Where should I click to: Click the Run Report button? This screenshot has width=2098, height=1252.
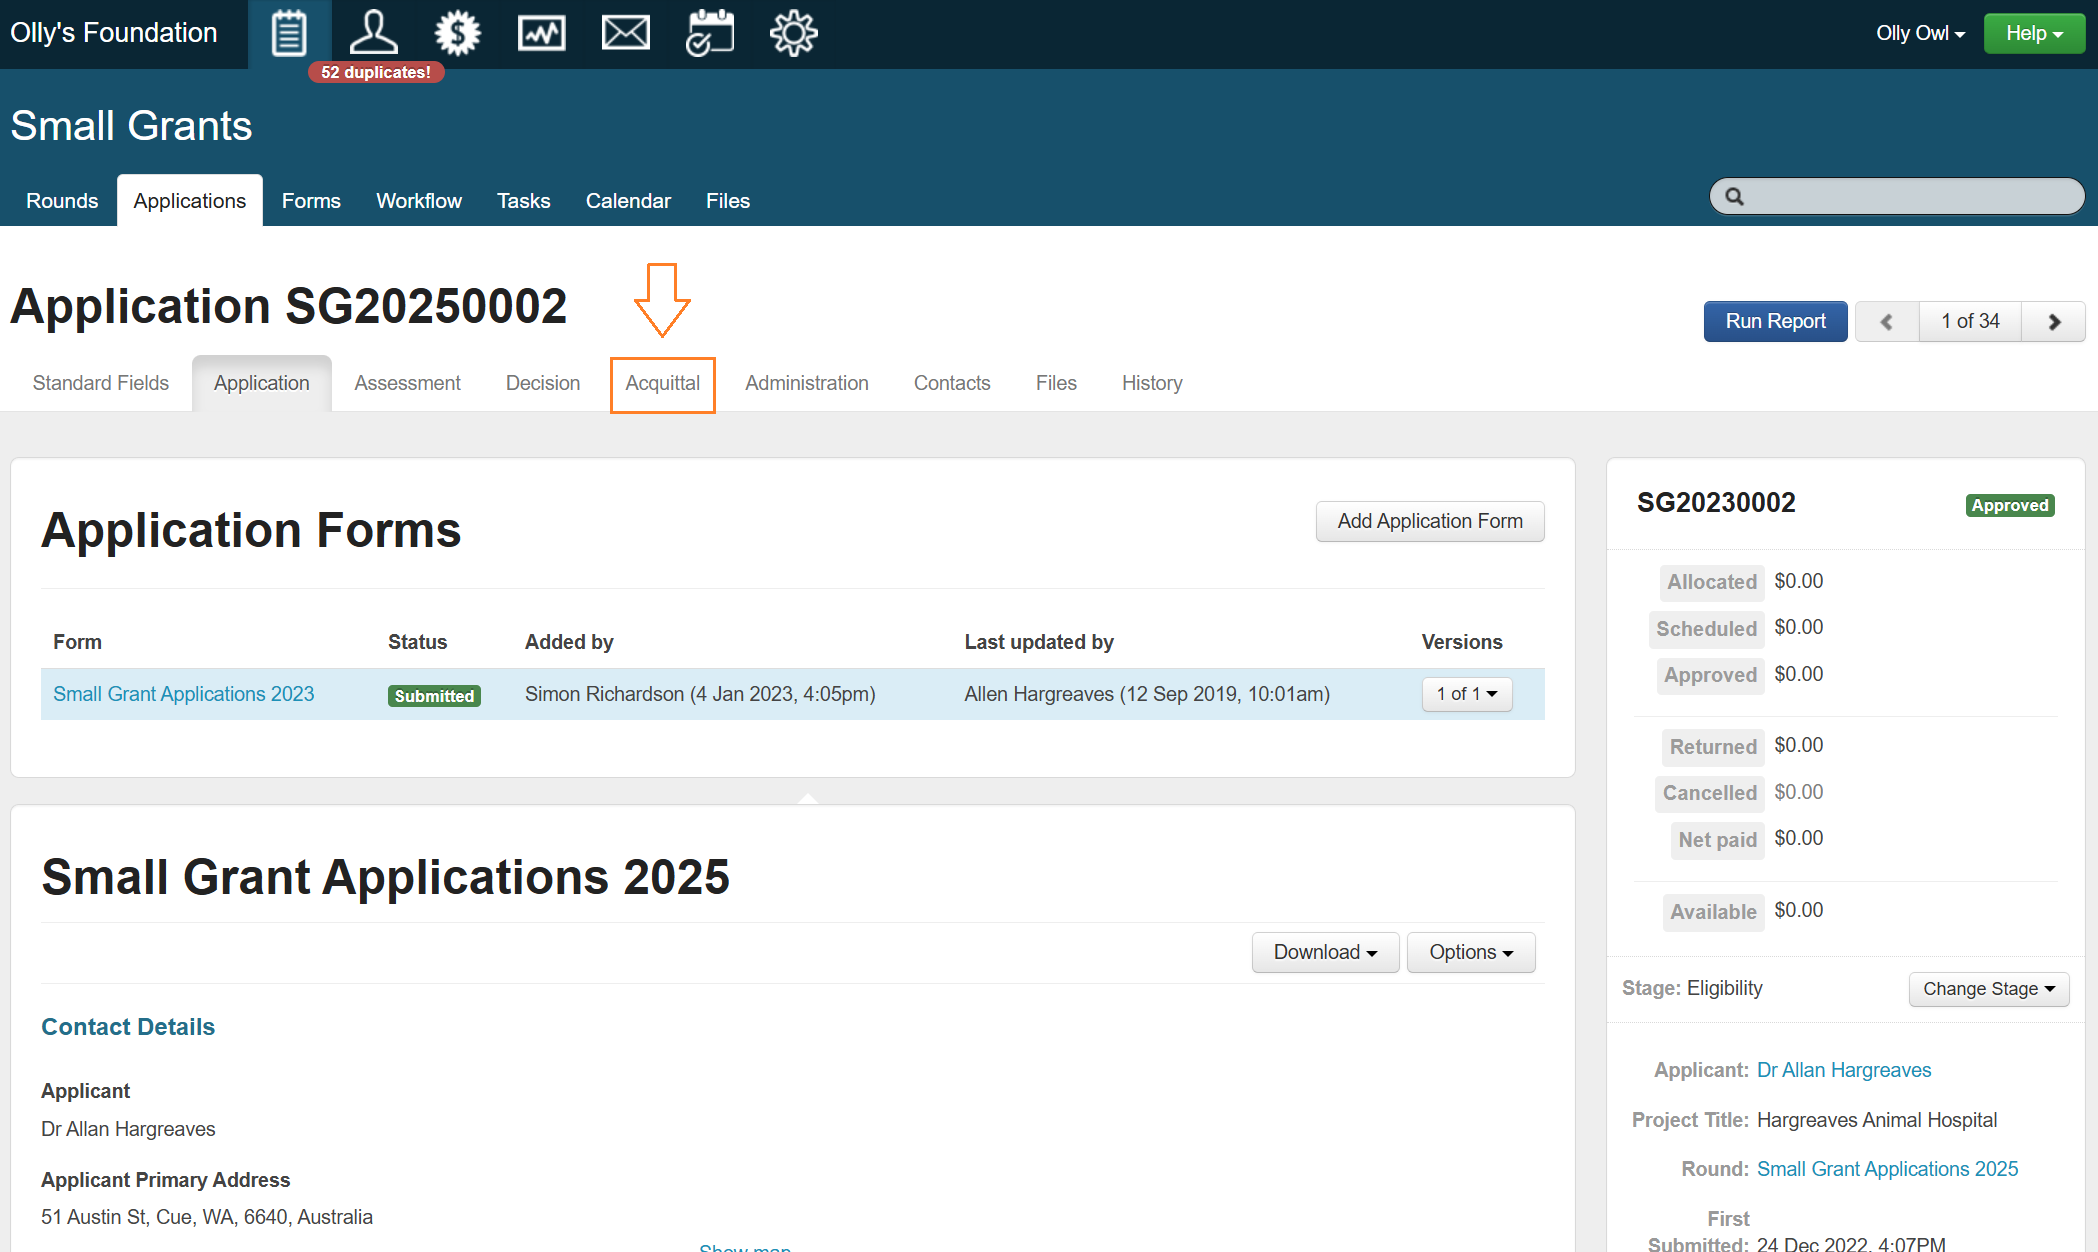1775,321
